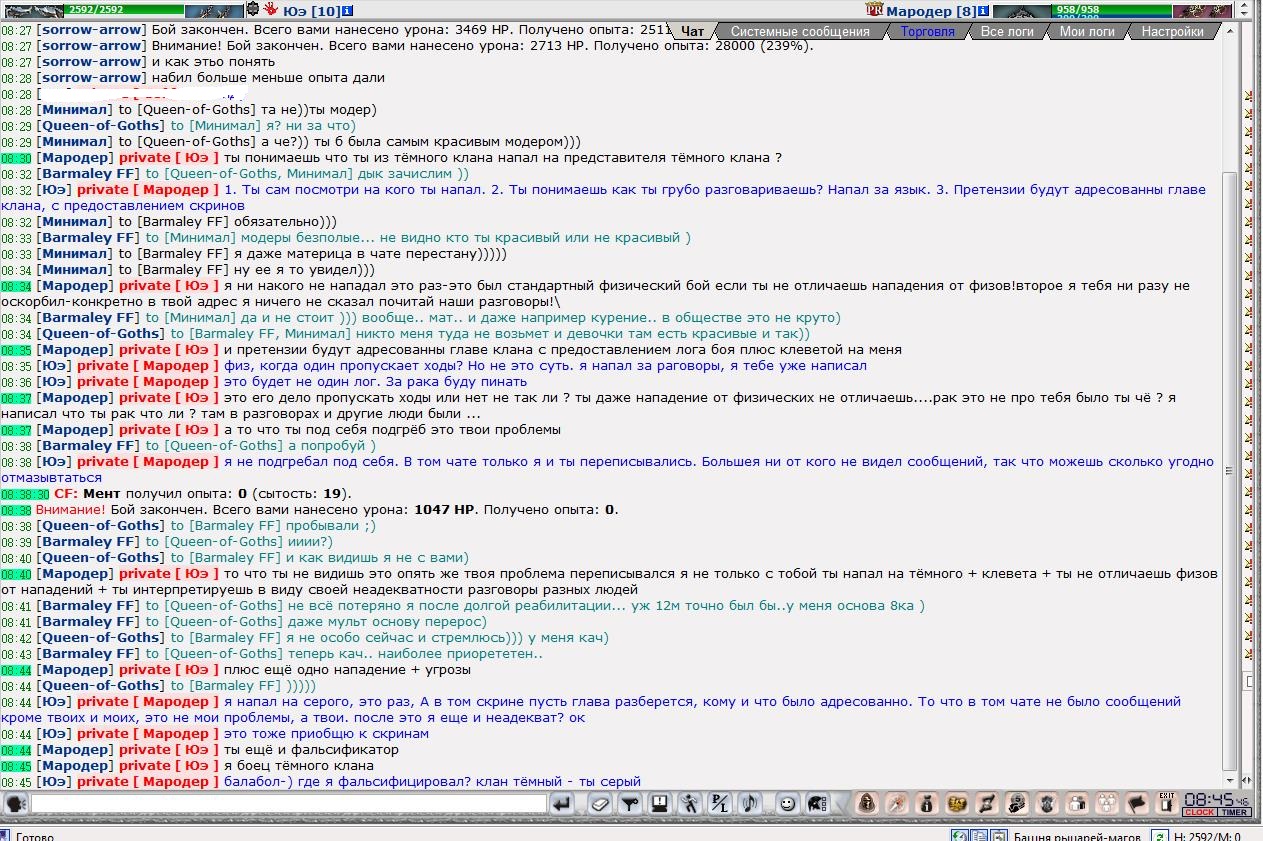
Task: Click the scroll-shaped icon
Action: pos(988,804)
